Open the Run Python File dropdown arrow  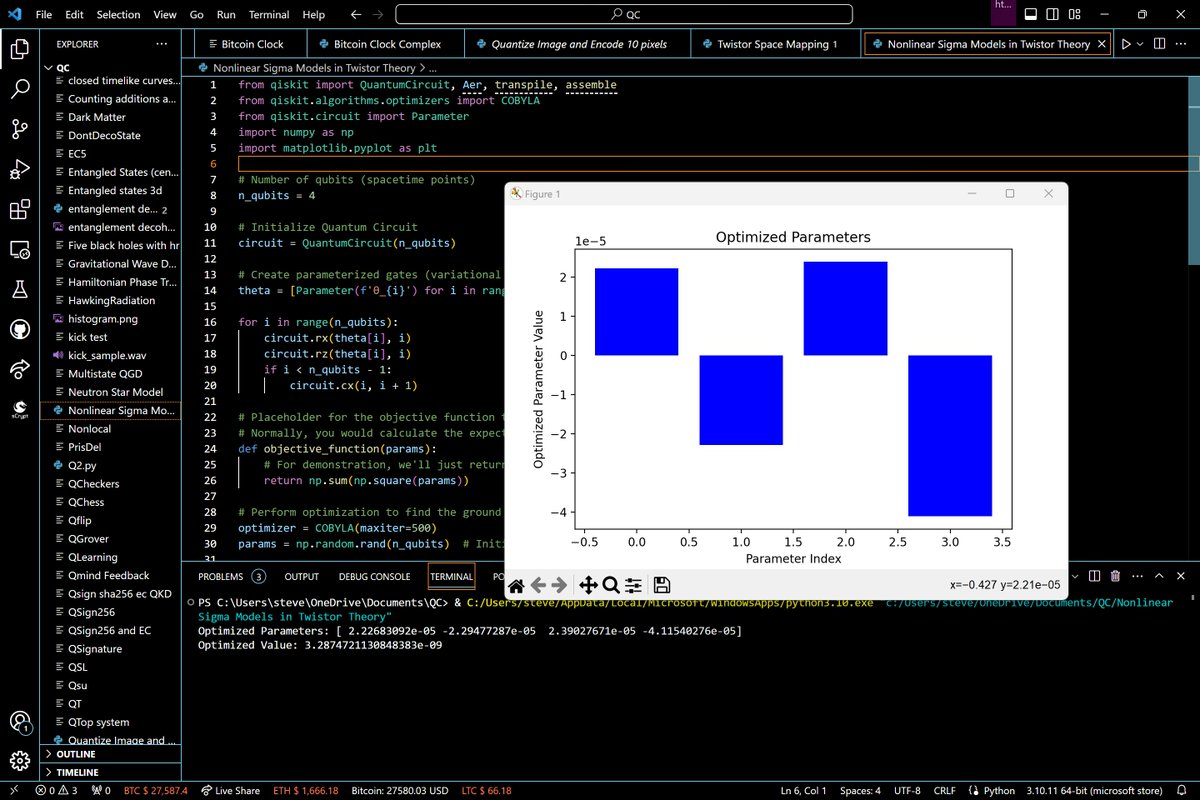(x=1142, y=44)
